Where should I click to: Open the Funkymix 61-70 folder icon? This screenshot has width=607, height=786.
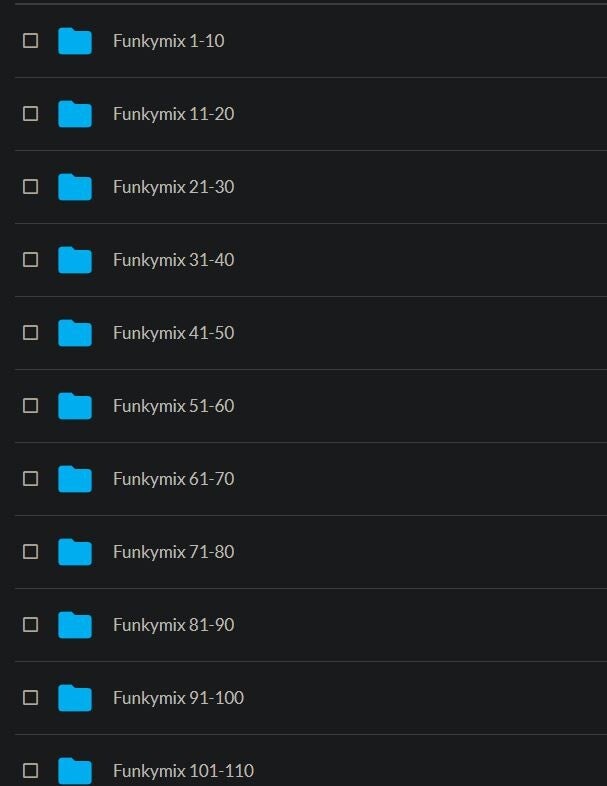[x=75, y=479]
